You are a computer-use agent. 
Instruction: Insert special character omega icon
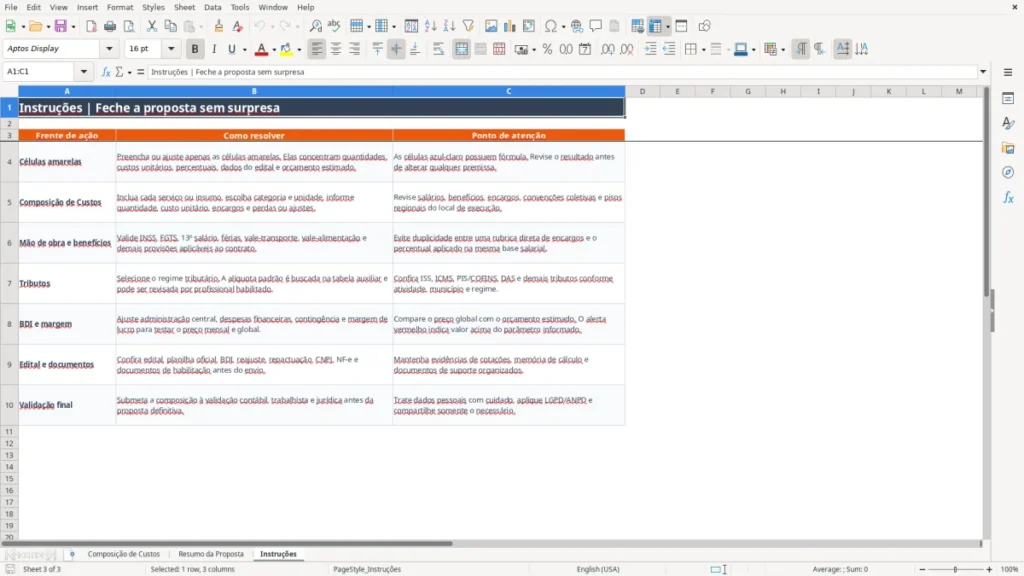(x=551, y=26)
